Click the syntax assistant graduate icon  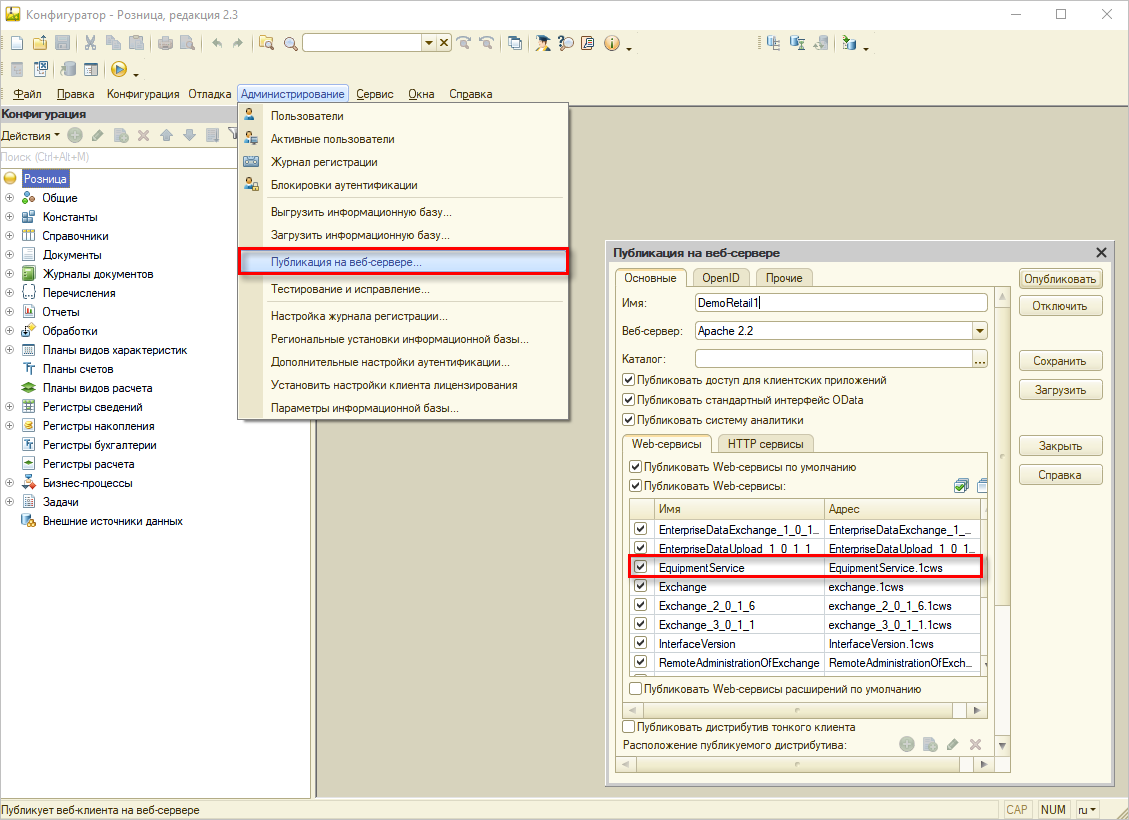543,43
